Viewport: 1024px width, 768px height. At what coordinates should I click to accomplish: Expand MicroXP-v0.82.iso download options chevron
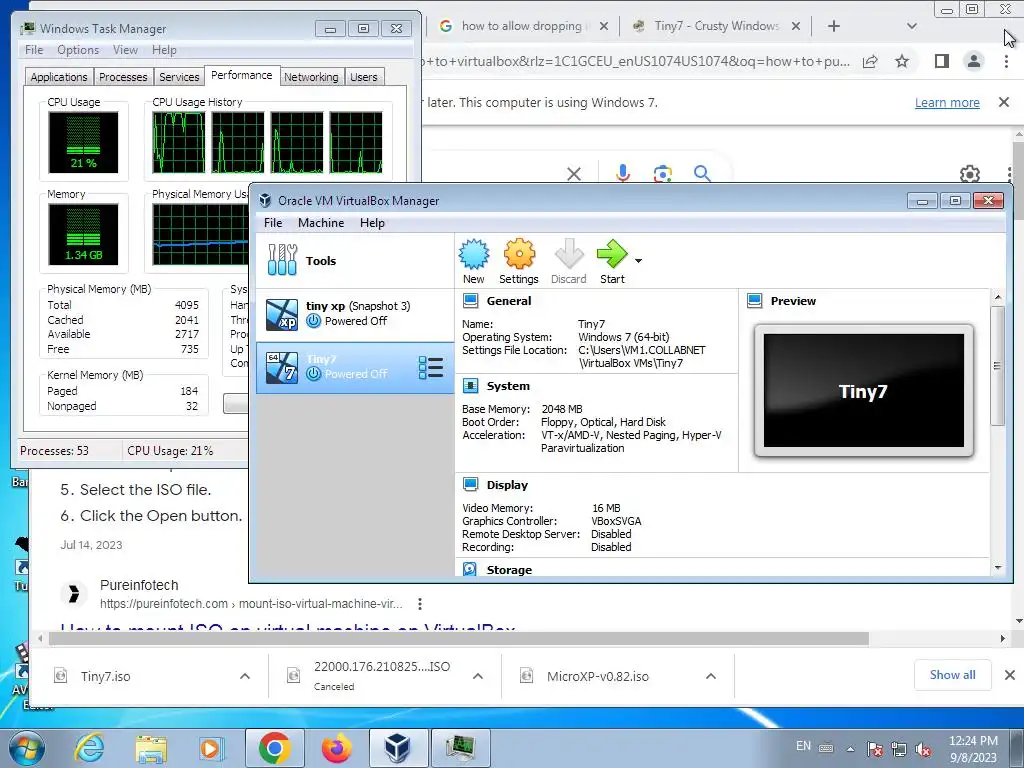point(711,676)
